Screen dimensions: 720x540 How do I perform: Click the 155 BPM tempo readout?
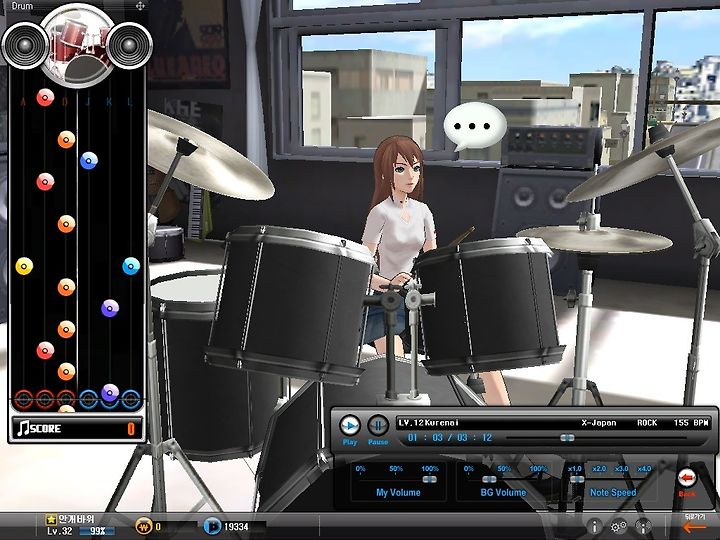tap(692, 423)
